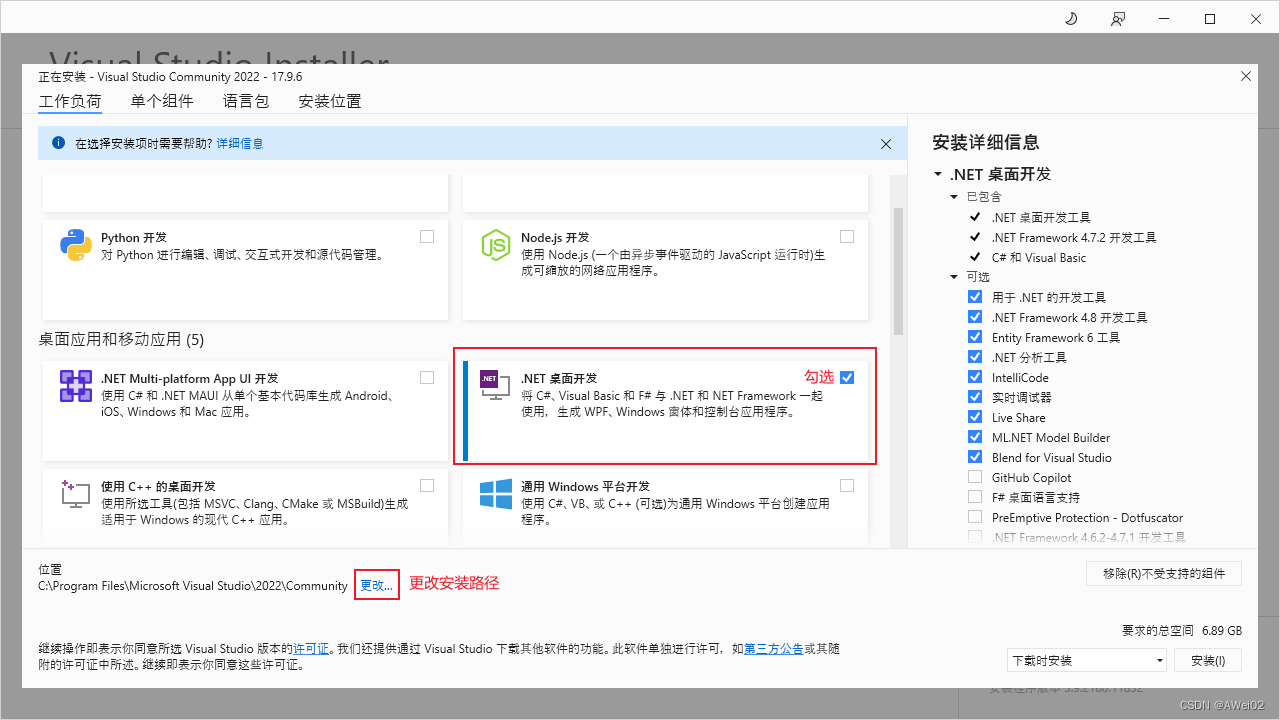Image resolution: width=1280 pixels, height=720 pixels.
Task: Click the Node.js development workload icon
Action: [x=496, y=245]
